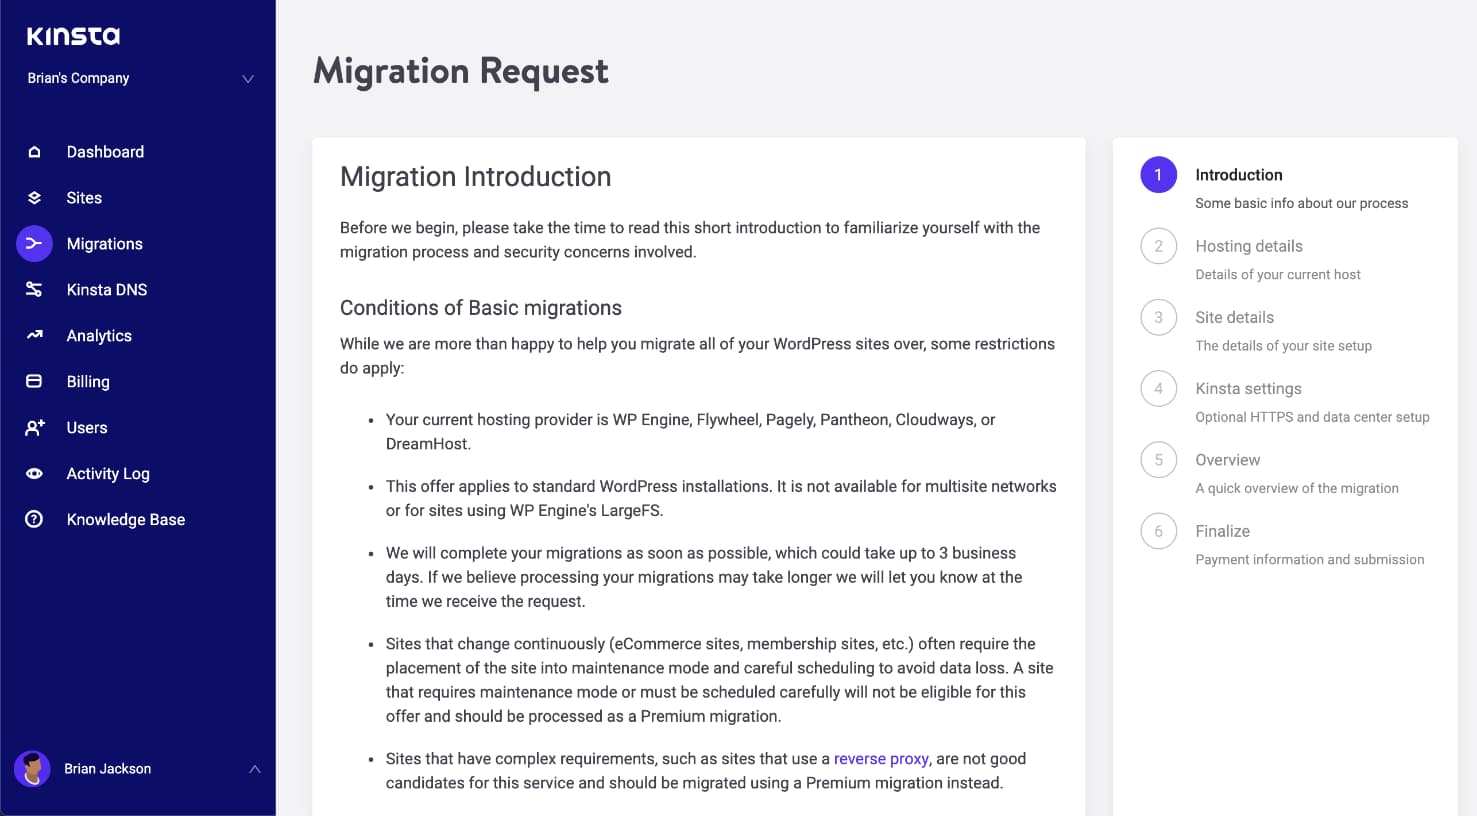Click the Knowledge Base question icon
Viewport: 1477px width, 816px height.
coord(34,520)
